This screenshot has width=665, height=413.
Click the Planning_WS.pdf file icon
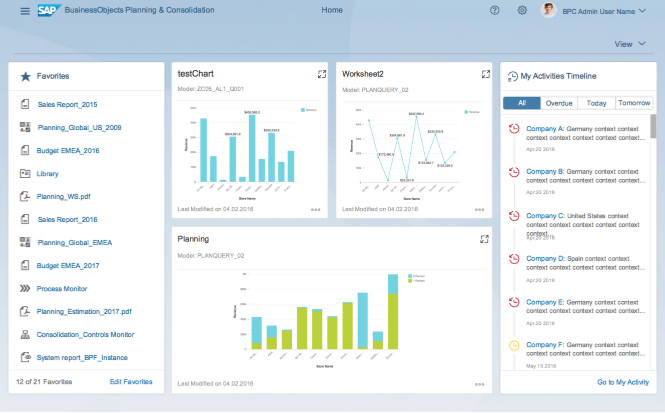(25, 196)
